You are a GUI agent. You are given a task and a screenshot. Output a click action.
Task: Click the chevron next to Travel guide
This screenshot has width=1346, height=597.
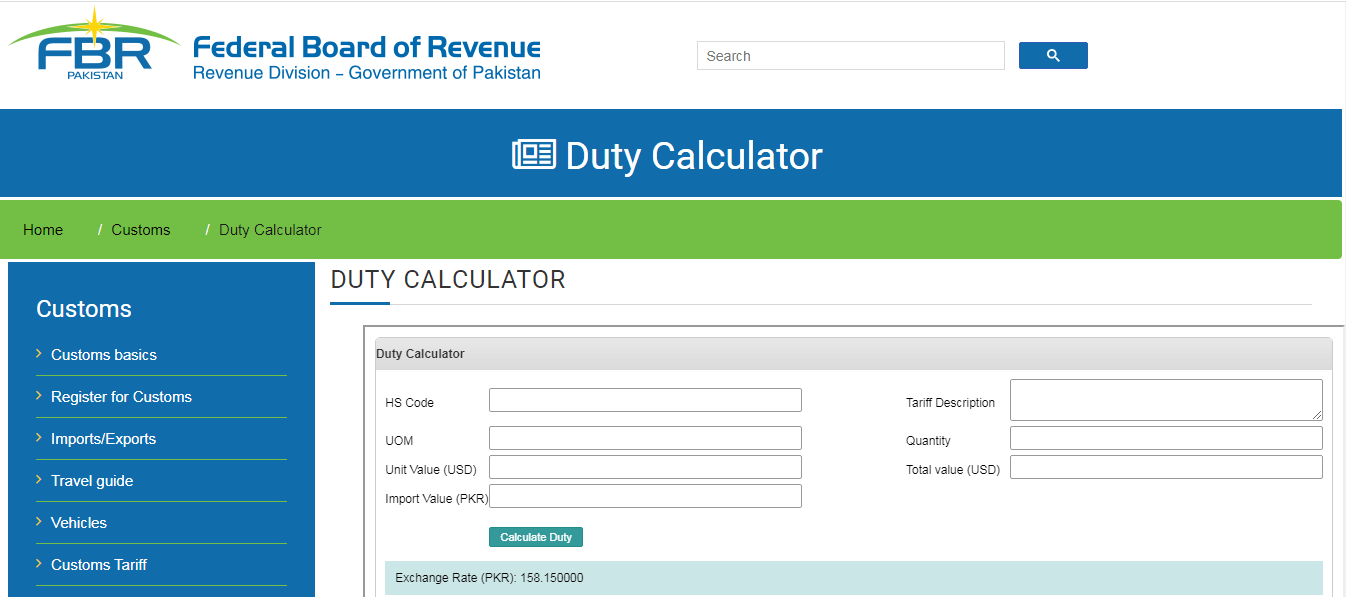point(39,480)
